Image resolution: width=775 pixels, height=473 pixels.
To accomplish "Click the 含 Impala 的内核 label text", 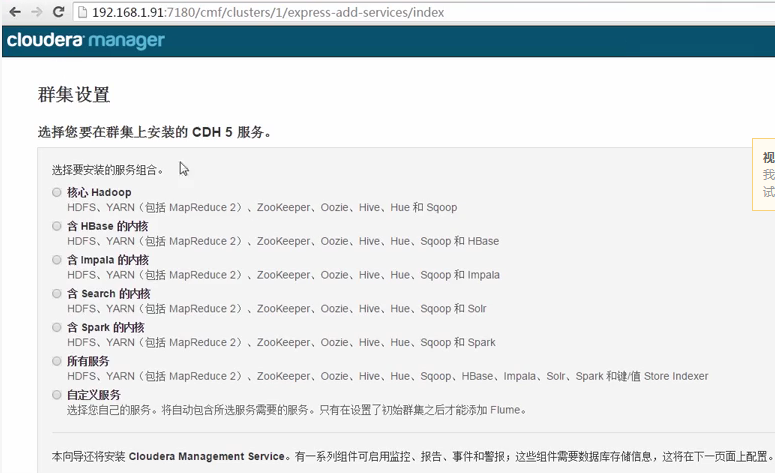I will [108, 259].
